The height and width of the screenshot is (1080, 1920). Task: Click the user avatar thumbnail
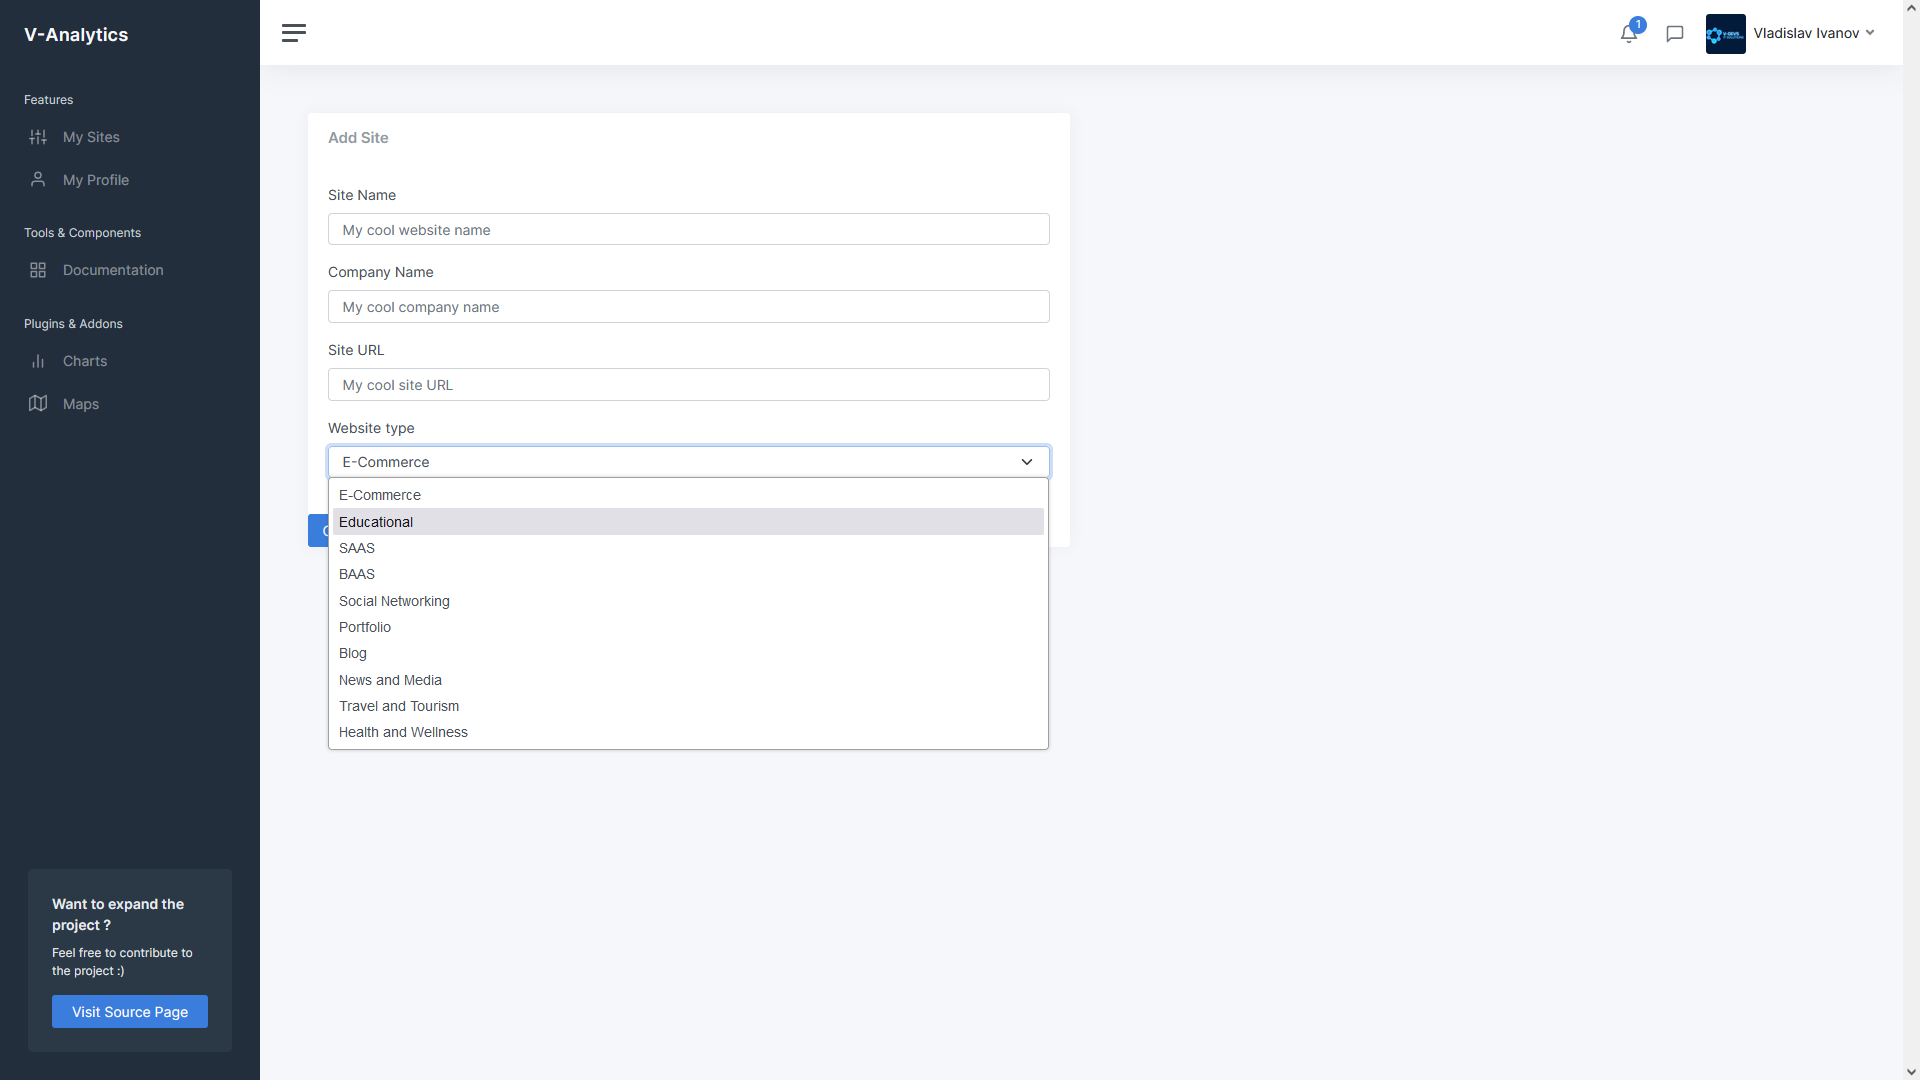(1725, 34)
